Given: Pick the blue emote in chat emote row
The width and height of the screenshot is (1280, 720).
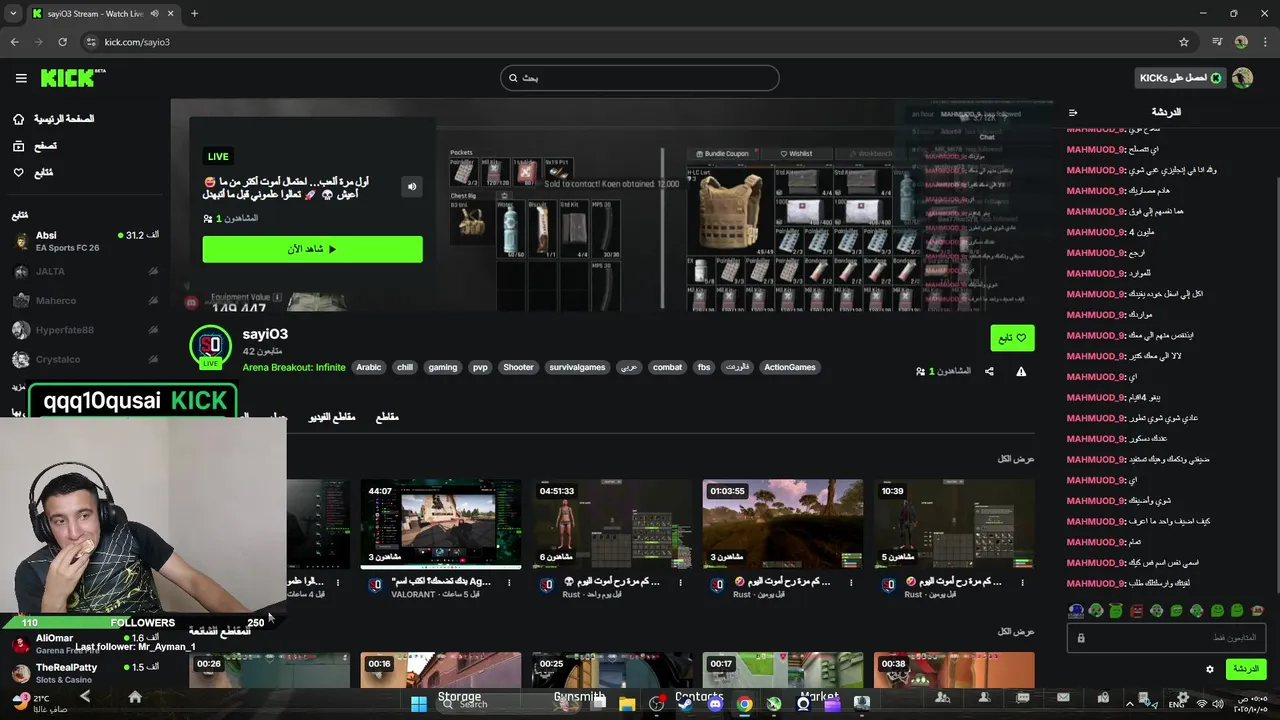Looking at the screenshot, I should click(1076, 610).
